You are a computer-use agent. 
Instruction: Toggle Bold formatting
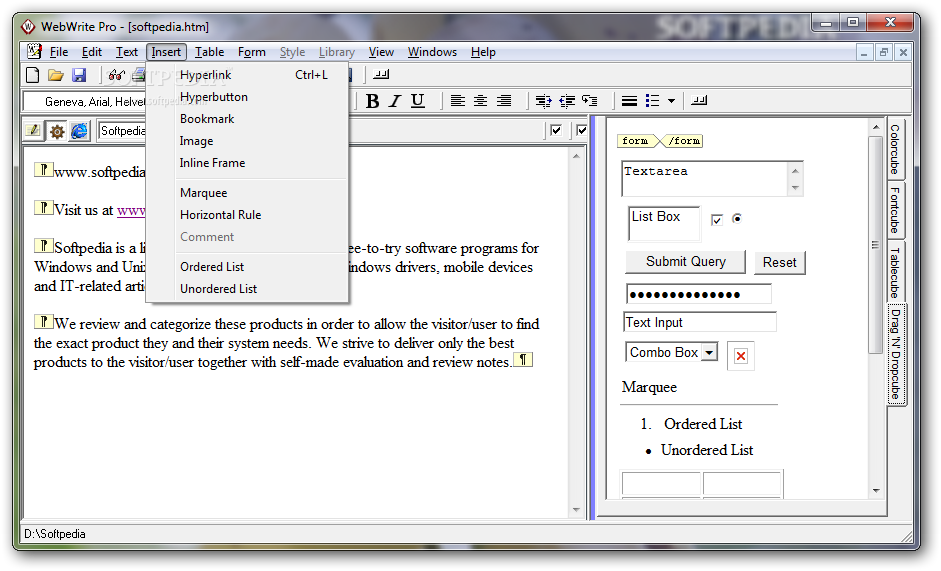coord(372,101)
